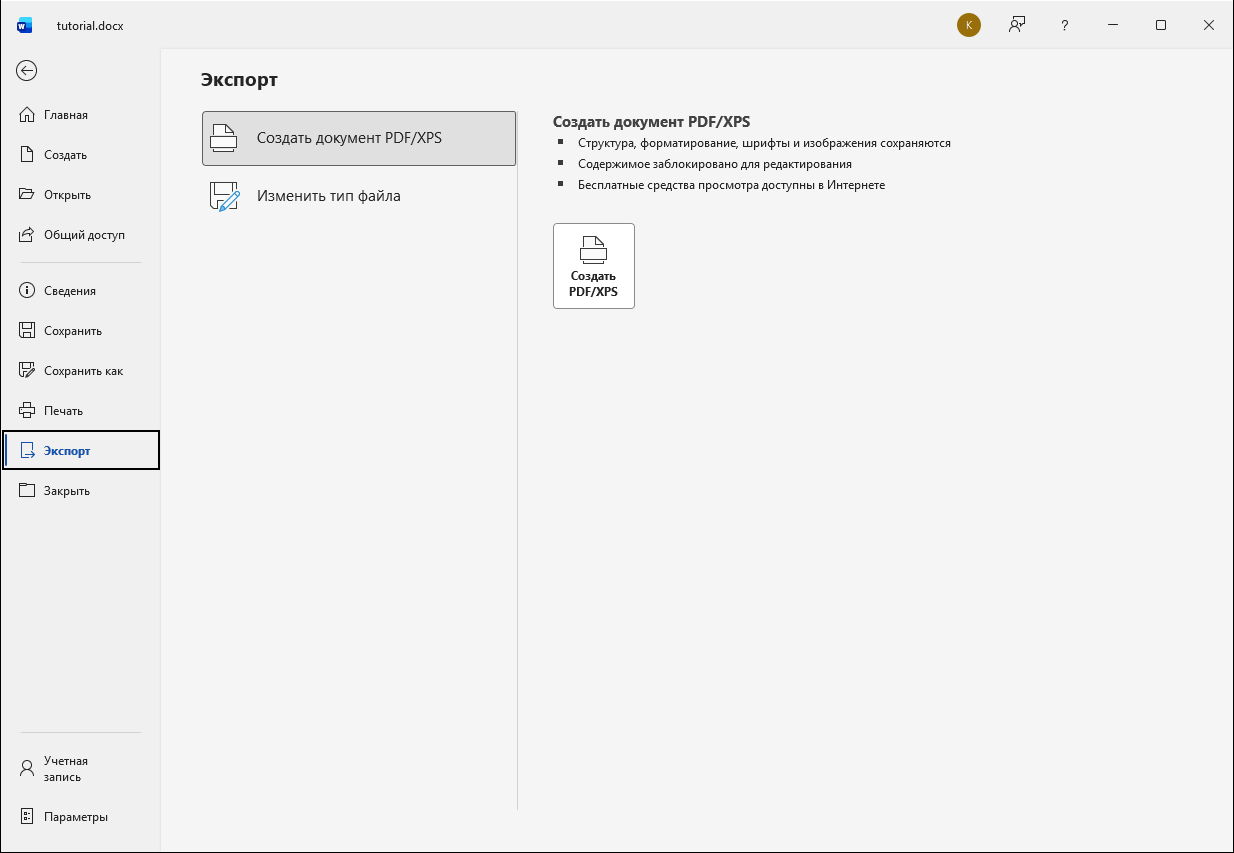Open Общий доступ sharing options
1234x853 pixels.
[x=80, y=235]
